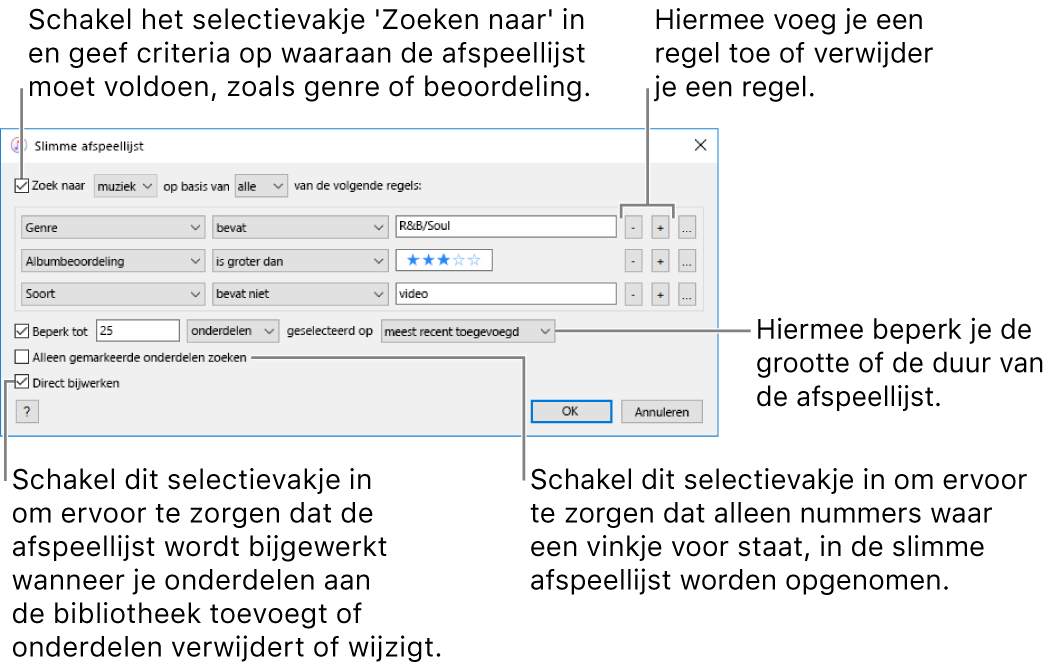Remove the Soort rule with minus button

(633, 293)
